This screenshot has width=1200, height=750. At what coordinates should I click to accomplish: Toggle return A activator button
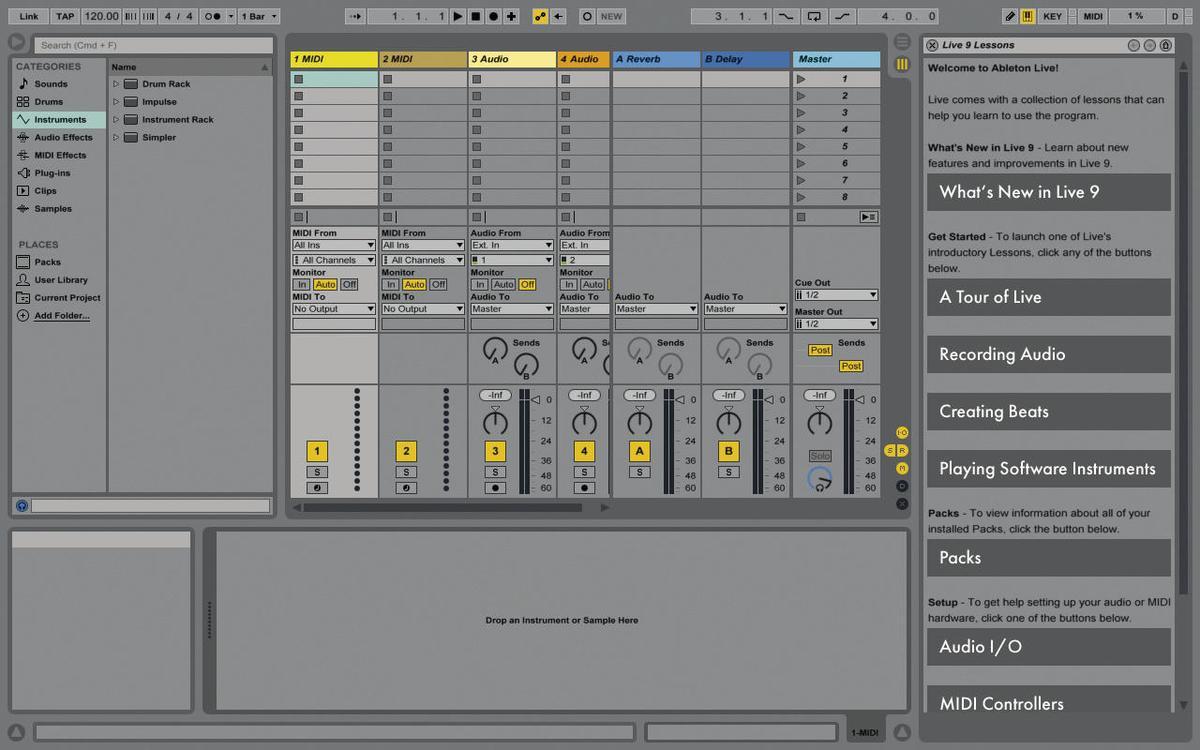[x=640, y=451]
